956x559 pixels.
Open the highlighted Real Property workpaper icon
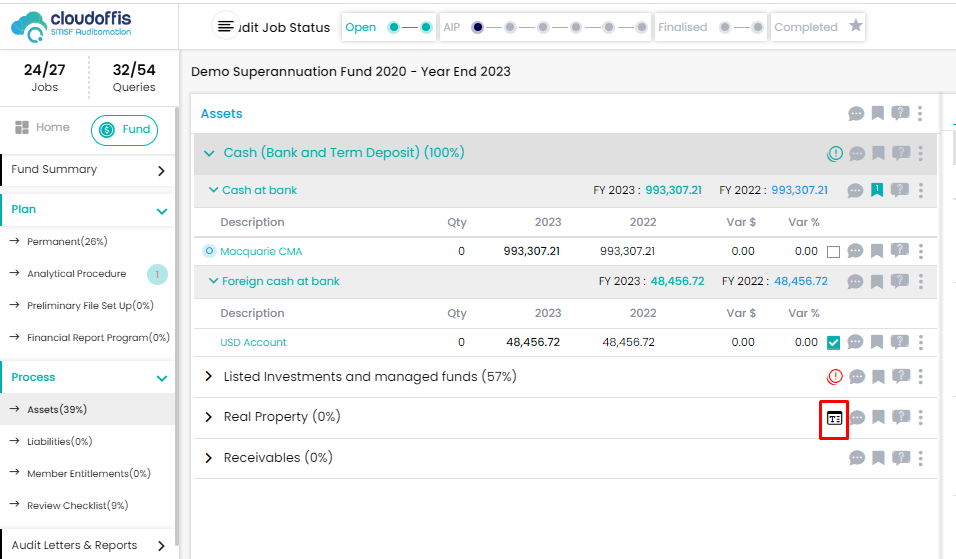point(834,418)
